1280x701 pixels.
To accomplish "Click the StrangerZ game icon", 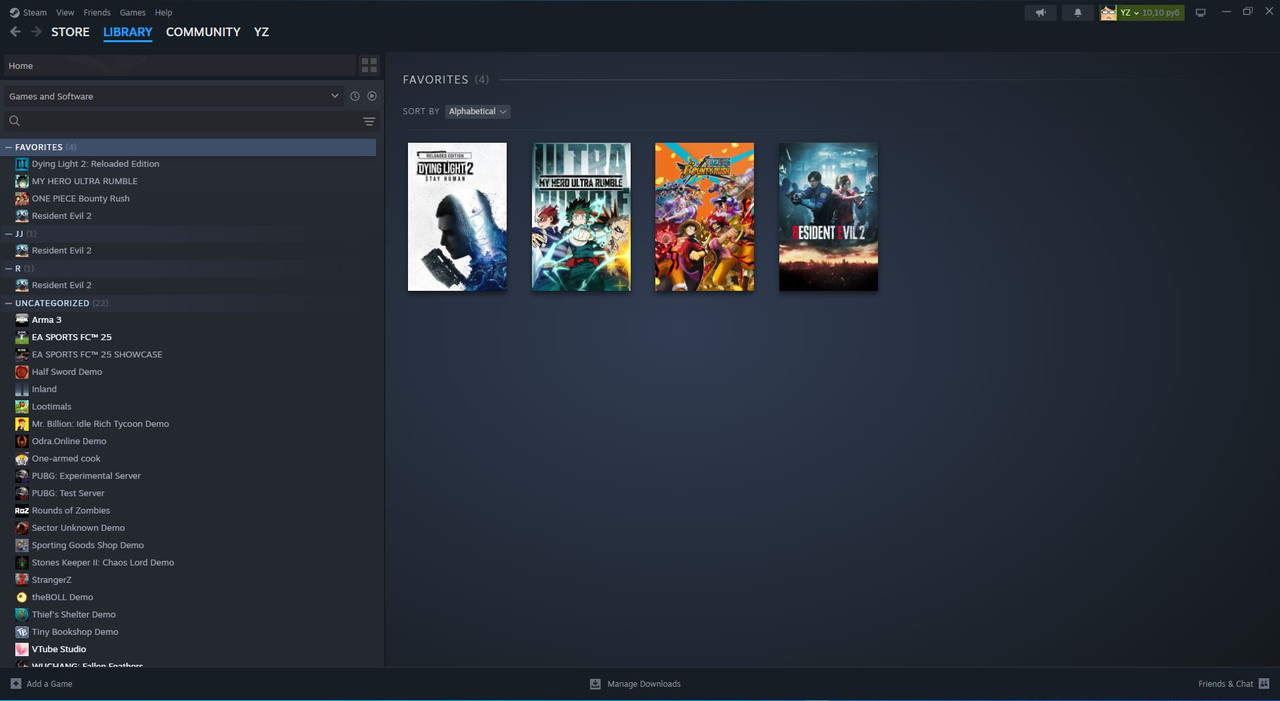I will point(22,580).
